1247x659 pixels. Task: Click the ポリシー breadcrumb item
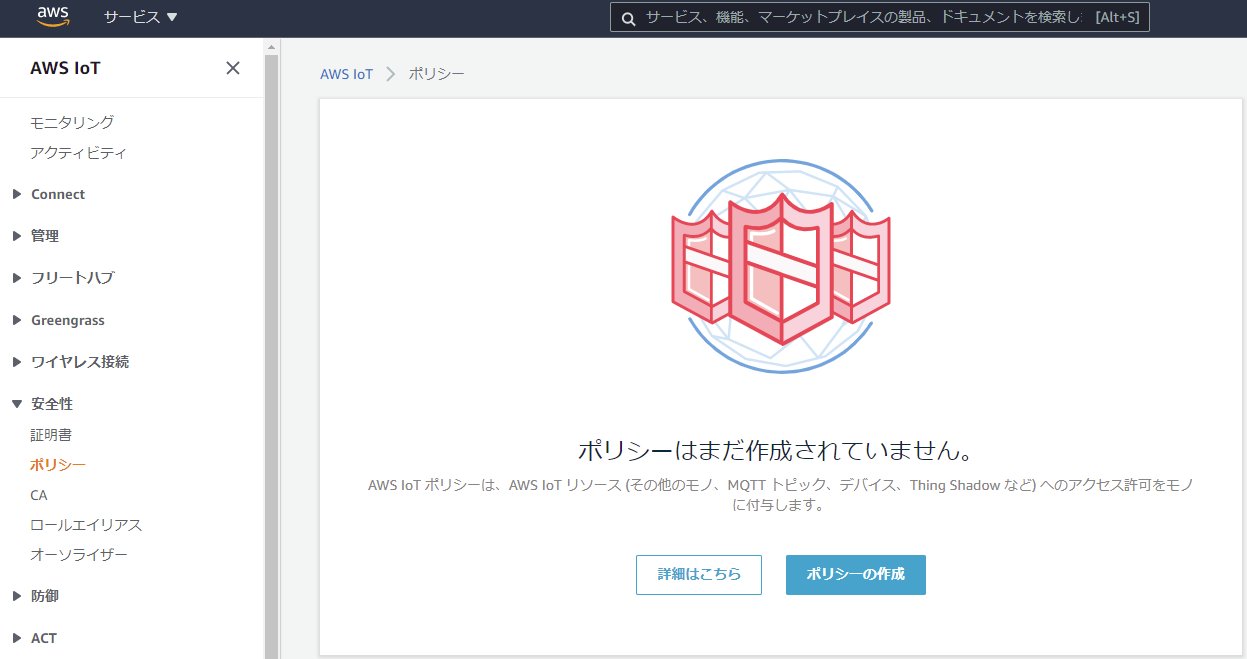click(x=436, y=74)
